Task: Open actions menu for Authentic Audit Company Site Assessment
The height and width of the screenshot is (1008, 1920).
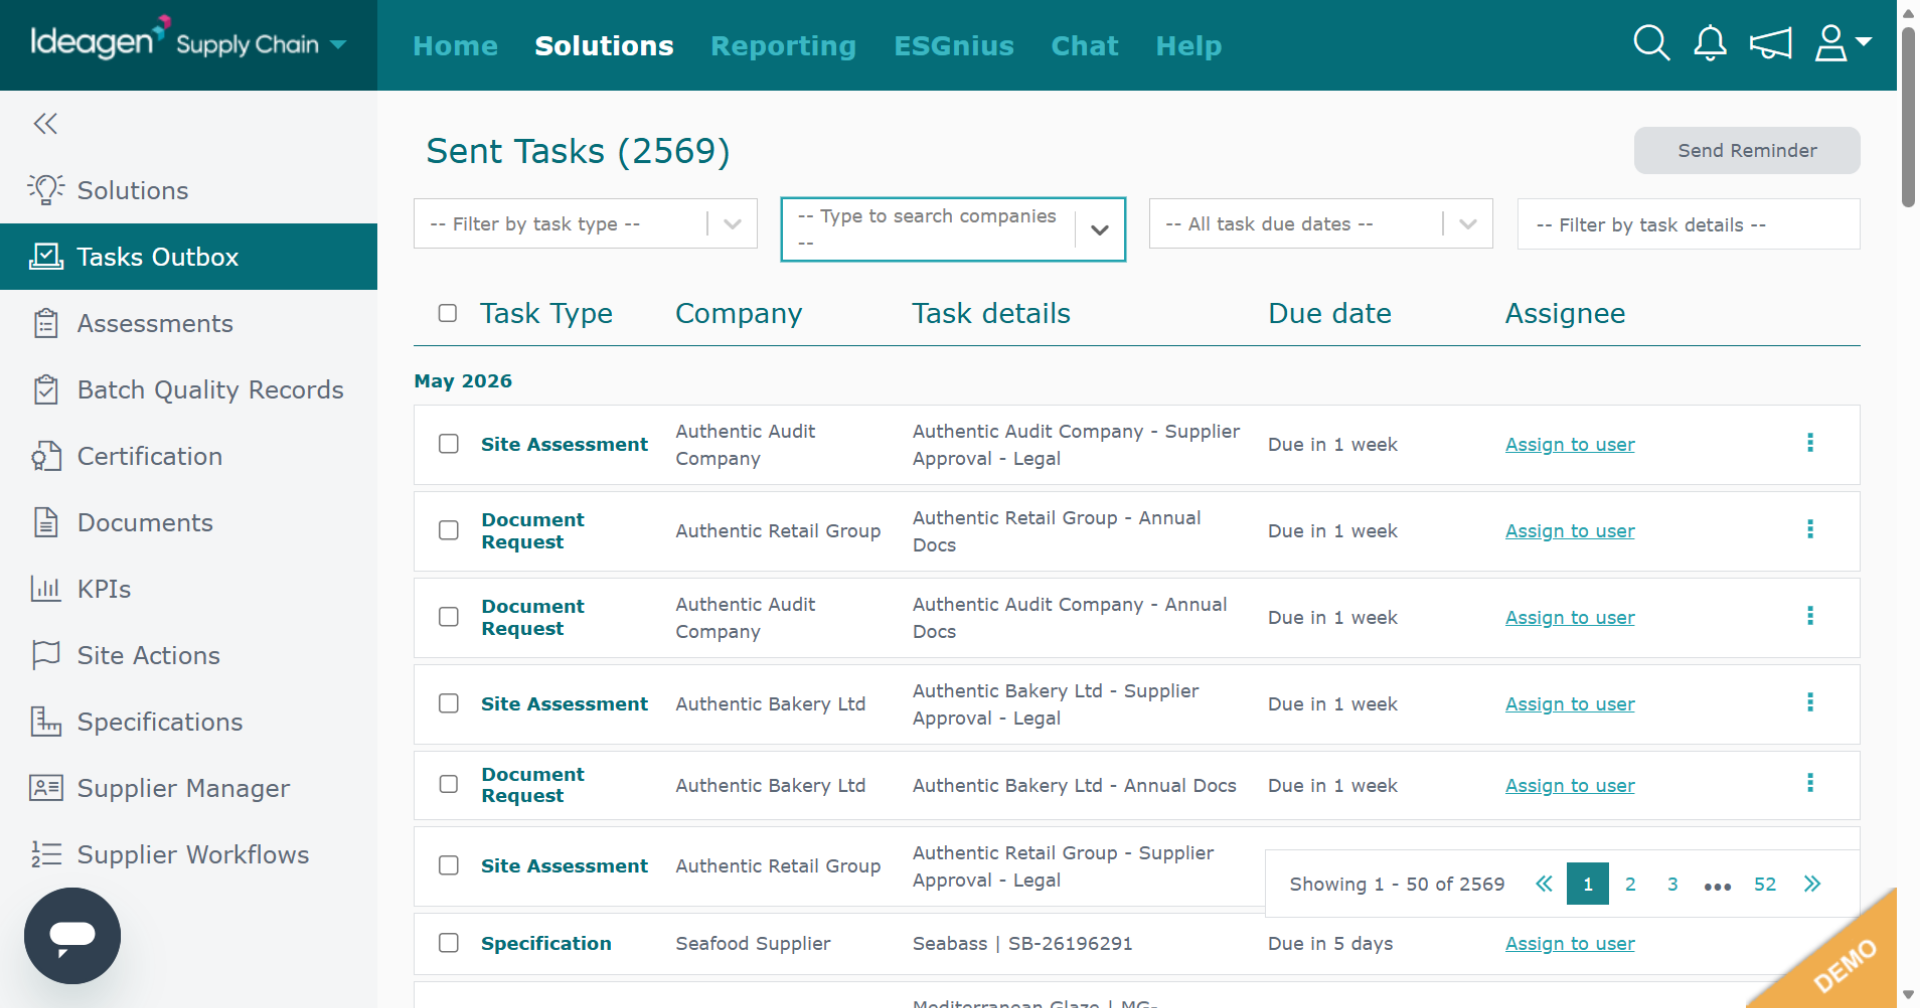Action: (1810, 443)
